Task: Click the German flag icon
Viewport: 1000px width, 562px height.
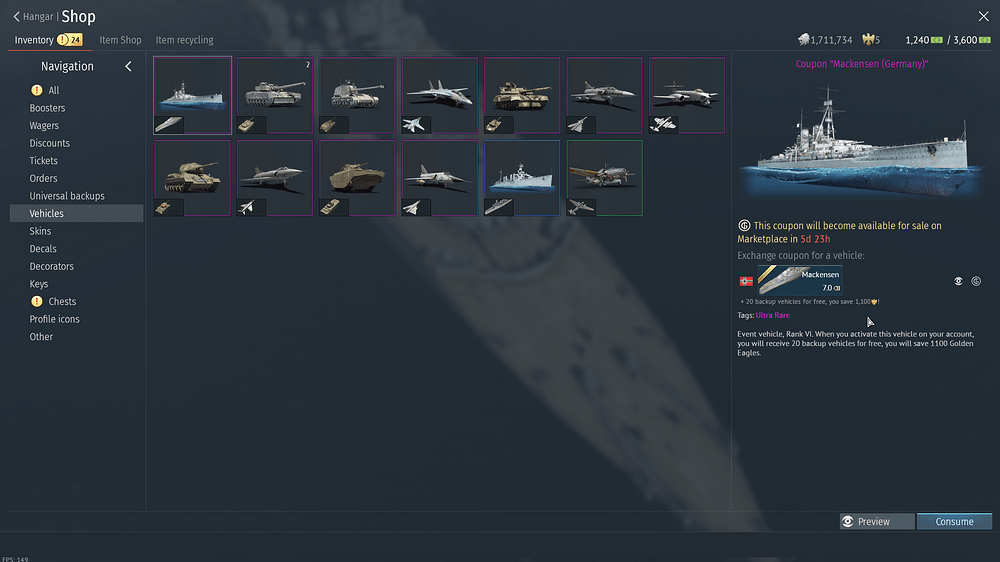Action: point(746,281)
